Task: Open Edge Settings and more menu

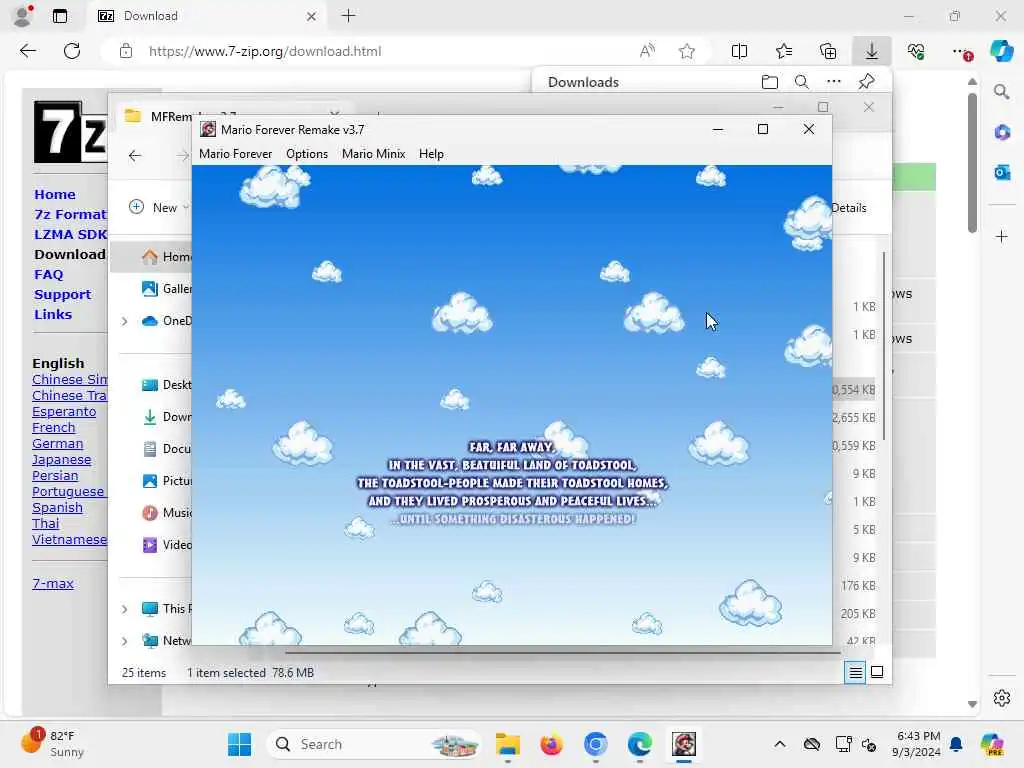Action: pyautogui.click(x=961, y=51)
